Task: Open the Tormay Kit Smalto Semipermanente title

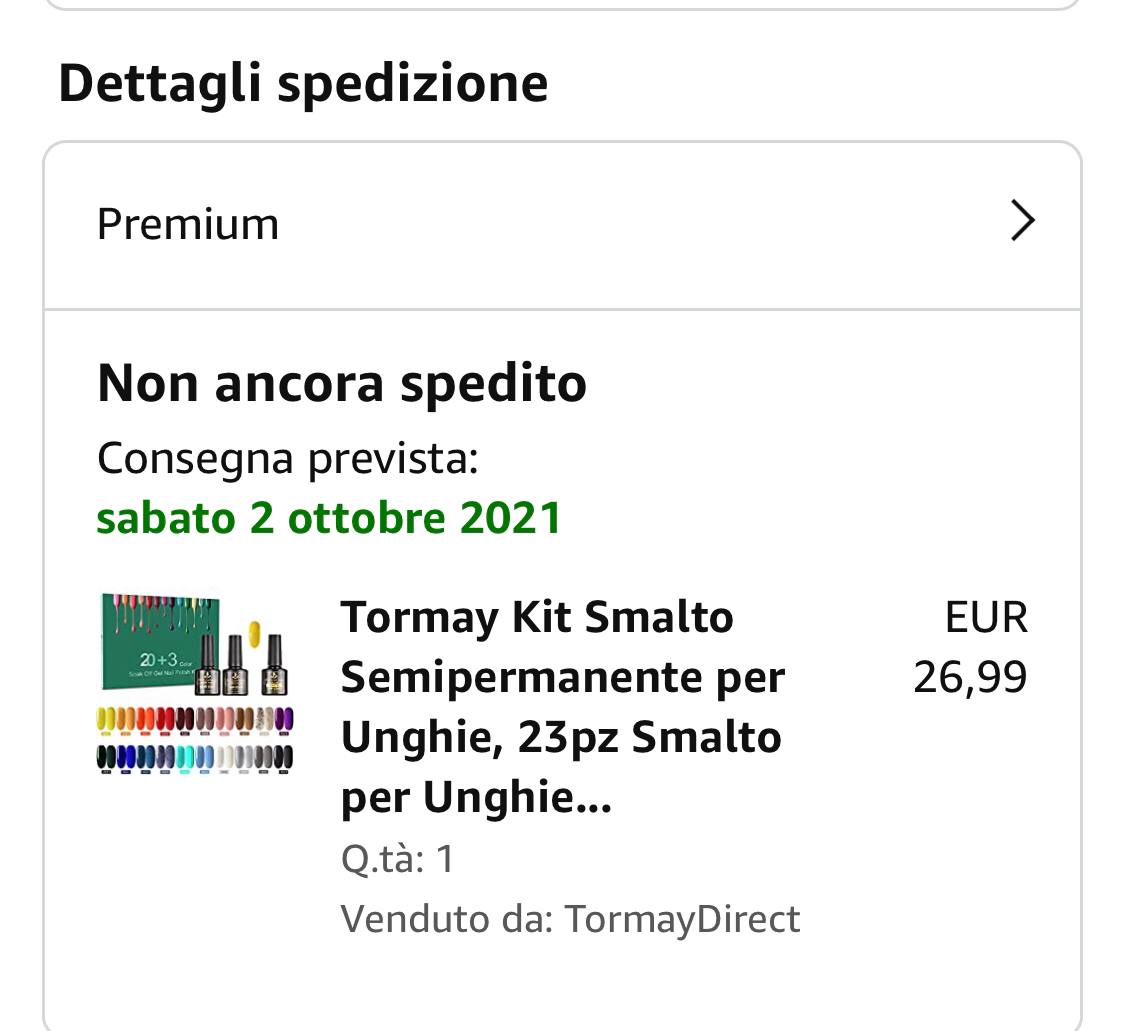Action: [537, 618]
